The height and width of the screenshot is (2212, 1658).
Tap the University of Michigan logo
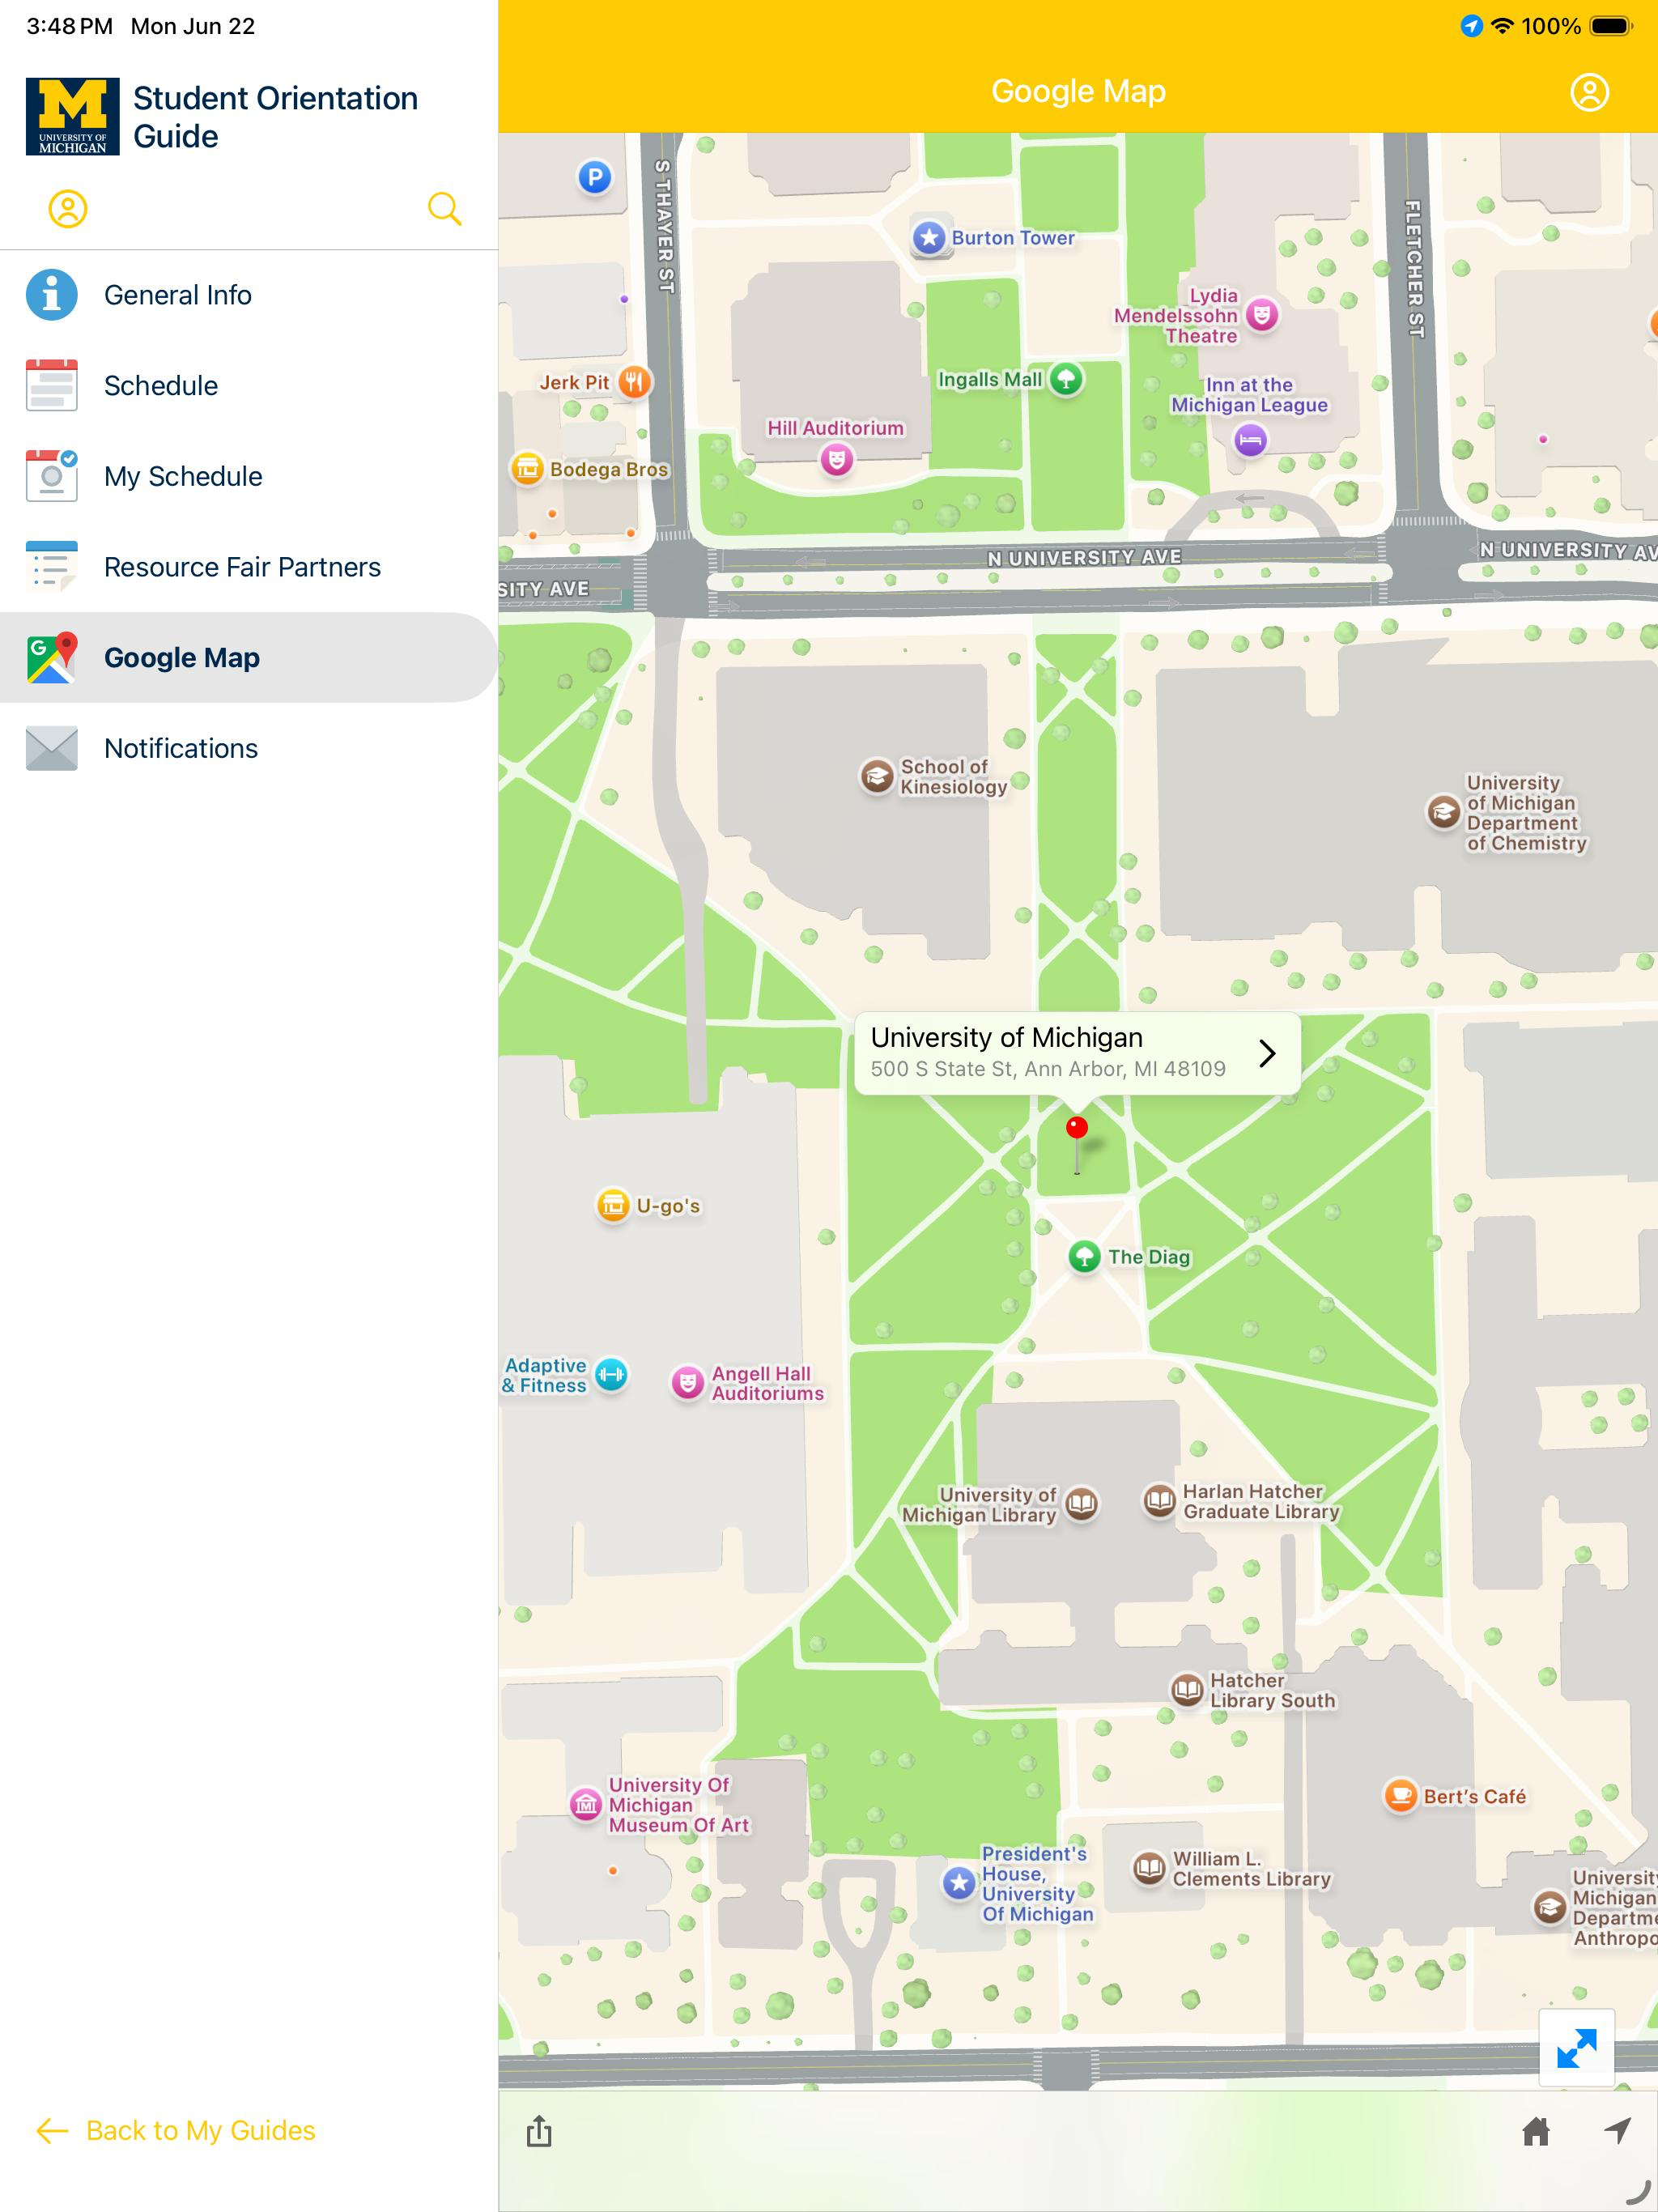(x=73, y=117)
